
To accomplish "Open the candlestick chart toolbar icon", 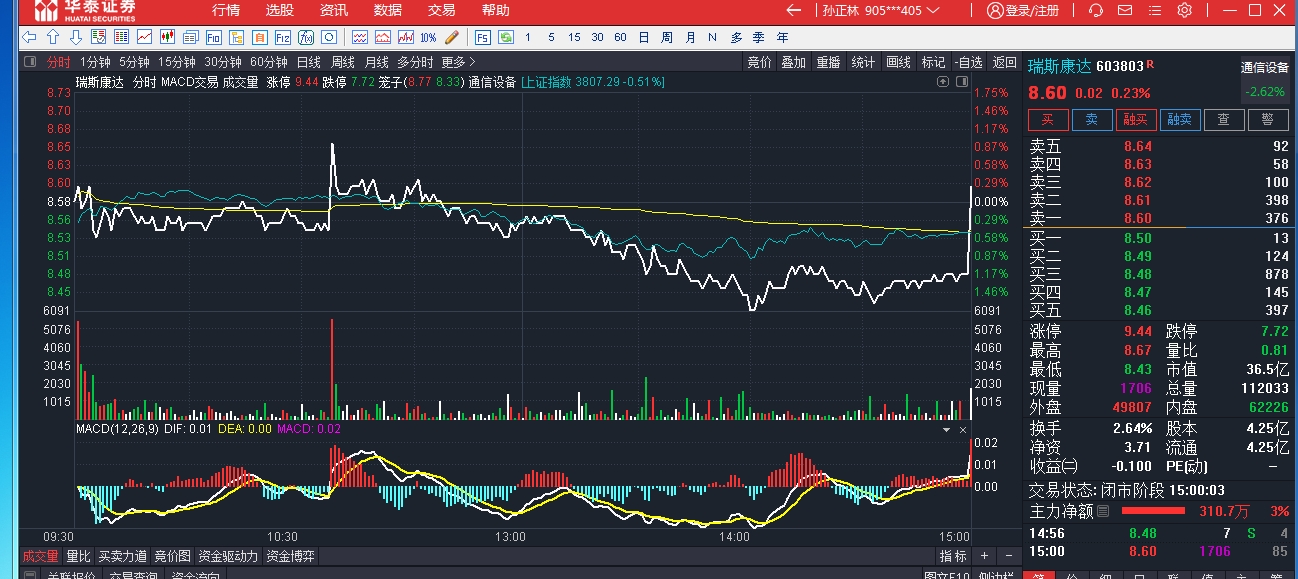I will click(x=167, y=37).
